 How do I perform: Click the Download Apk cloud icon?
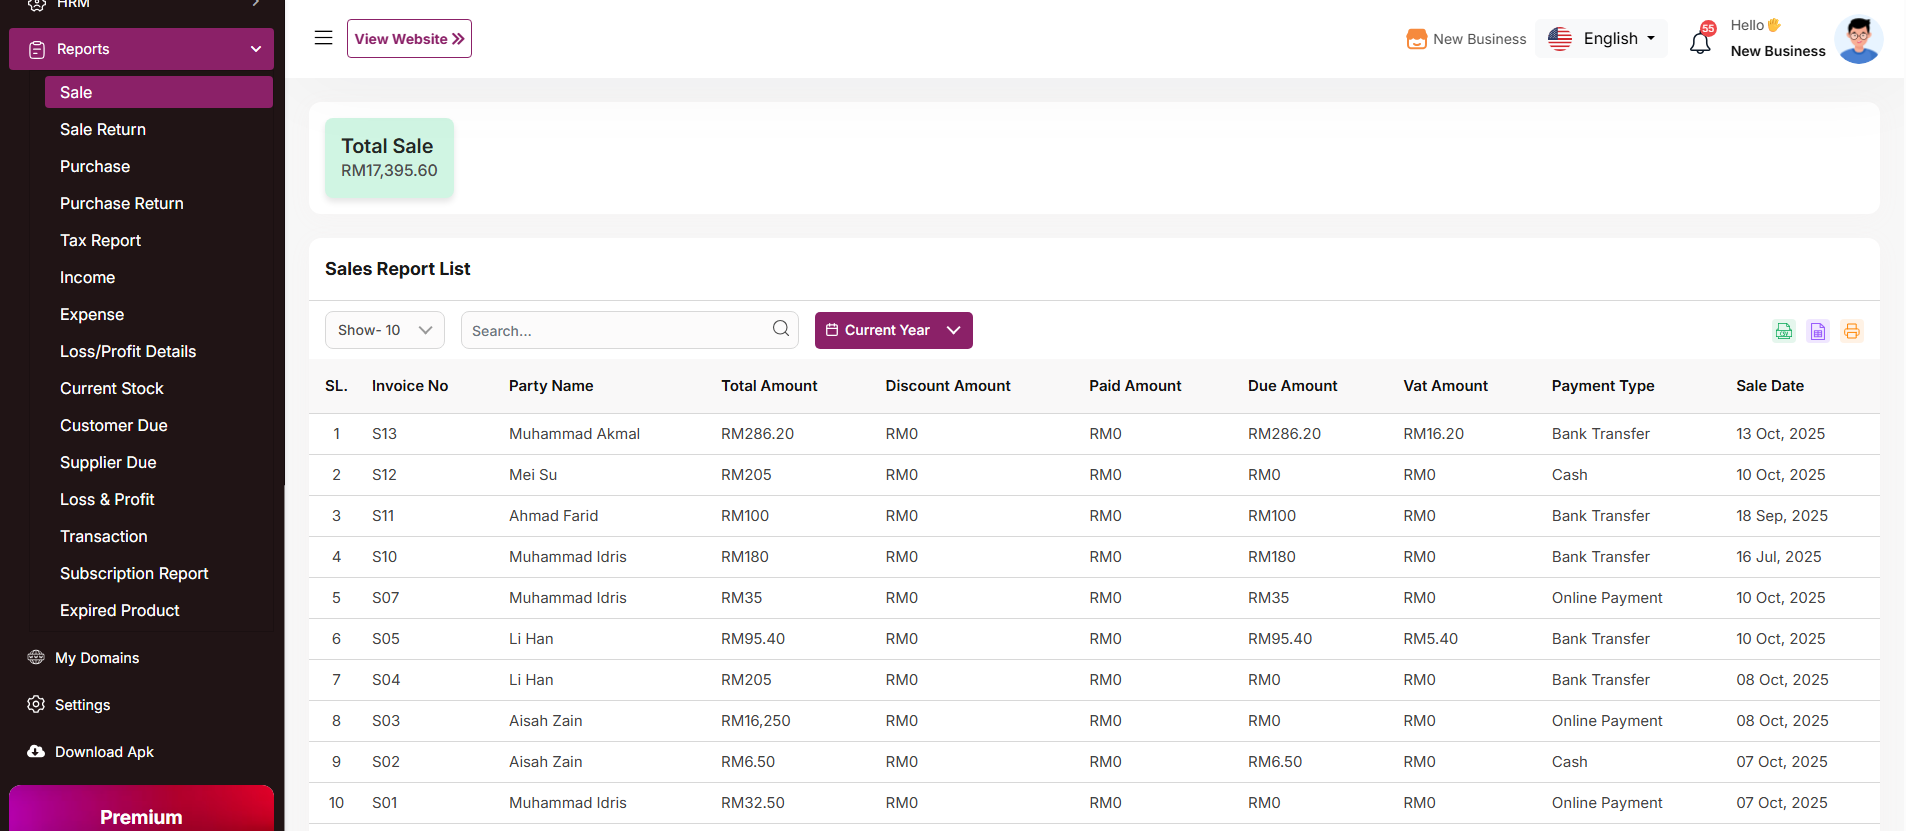36,751
